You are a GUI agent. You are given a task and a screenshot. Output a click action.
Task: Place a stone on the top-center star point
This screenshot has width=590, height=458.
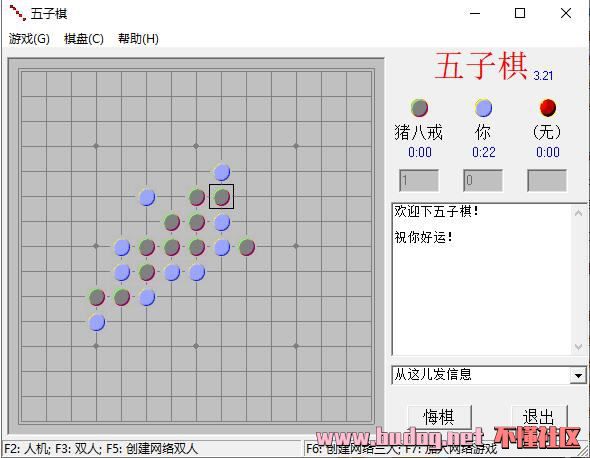196,146
